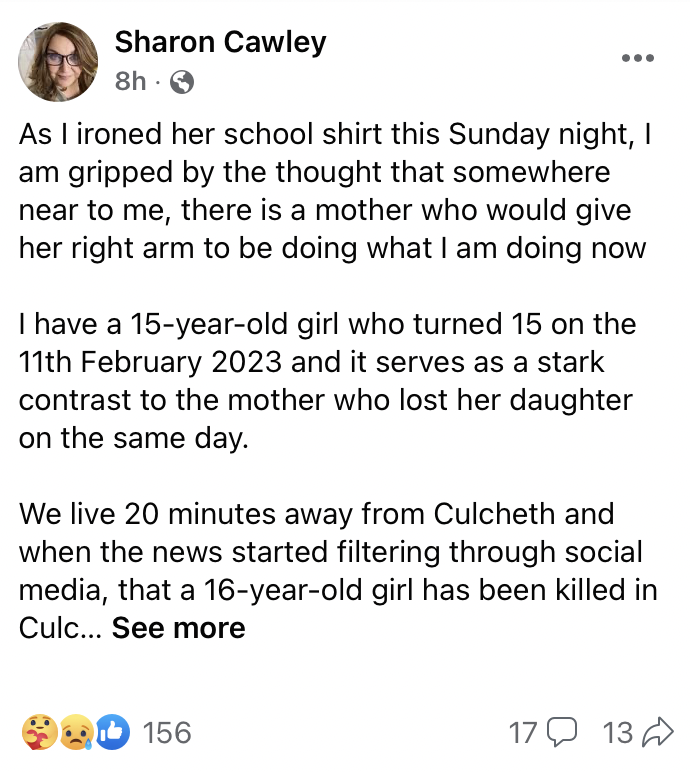Expand the post with See more
This screenshot has height=772, width=690.
(x=178, y=628)
